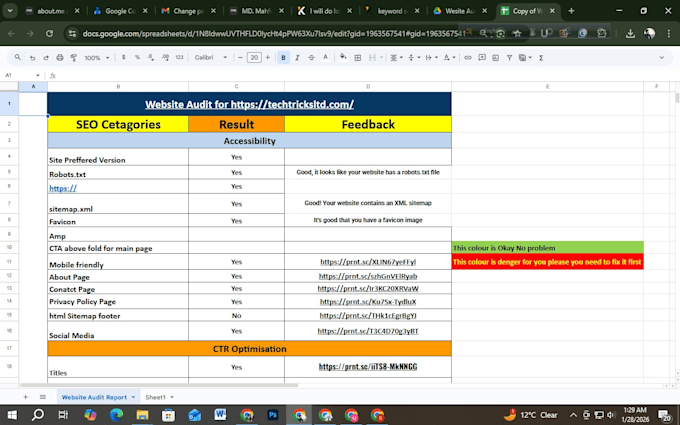Add a new sheet with the plus button
Image resolution: width=680 pixels, height=425 pixels.
[x=26, y=397]
